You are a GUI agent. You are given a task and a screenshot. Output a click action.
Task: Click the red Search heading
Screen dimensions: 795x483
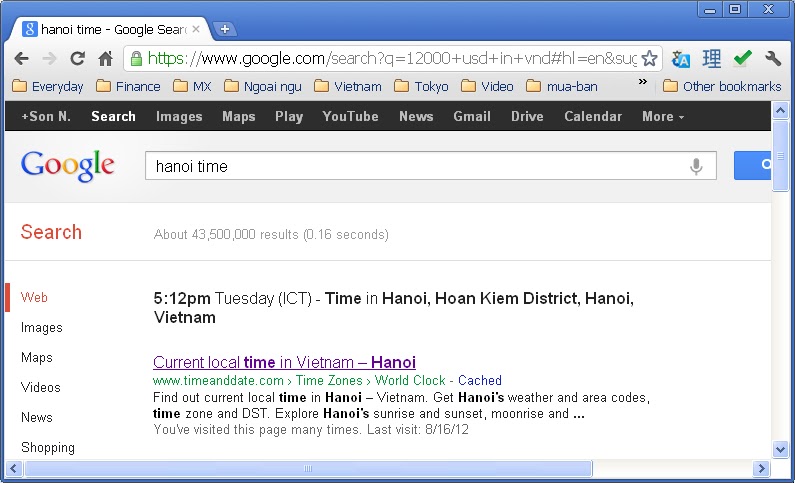pyautogui.click(x=51, y=232)
